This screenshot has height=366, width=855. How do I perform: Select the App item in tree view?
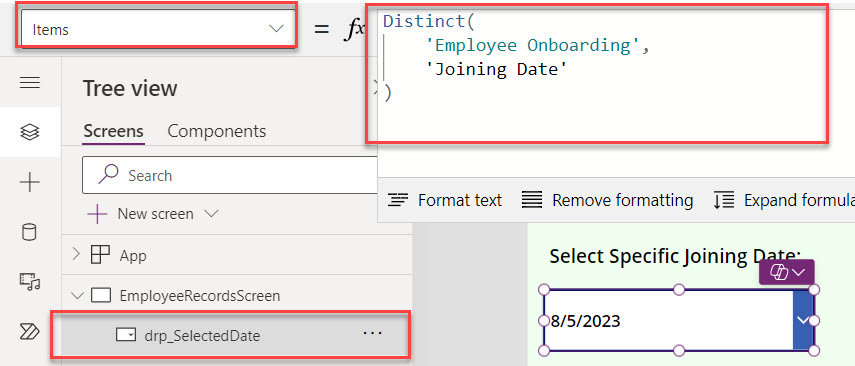pos(133,255)
